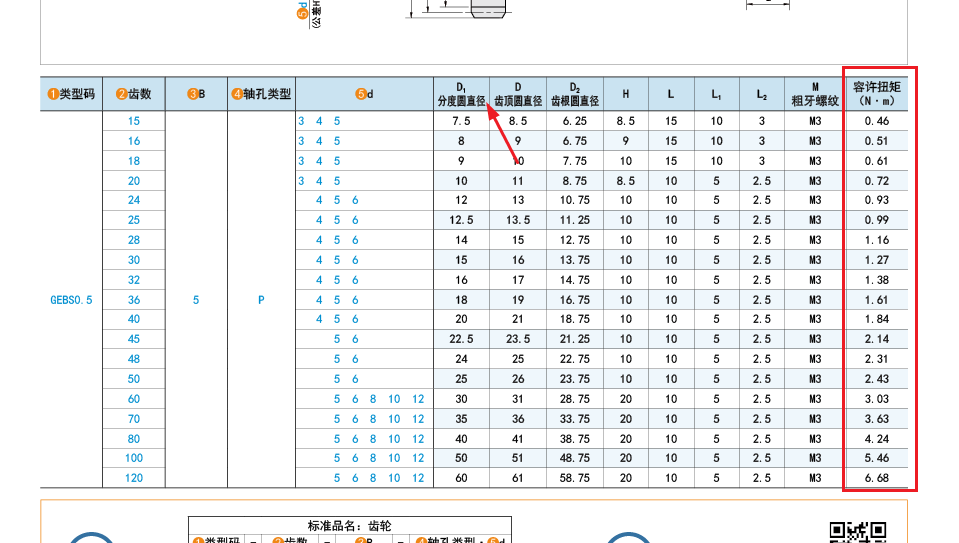This screenshot has height=543, width=959.
Task: Choose tooth count 28 in 齿数 column
Action: [x=134, y=240]
